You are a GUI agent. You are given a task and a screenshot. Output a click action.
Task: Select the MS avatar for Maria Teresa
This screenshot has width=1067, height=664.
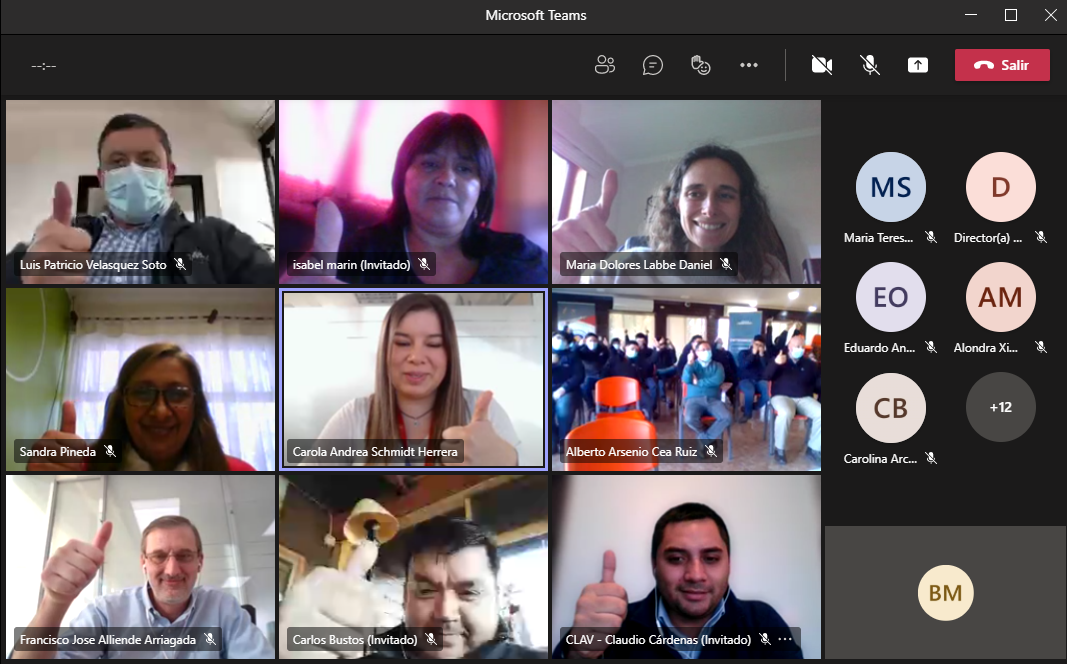click(890, 187)
